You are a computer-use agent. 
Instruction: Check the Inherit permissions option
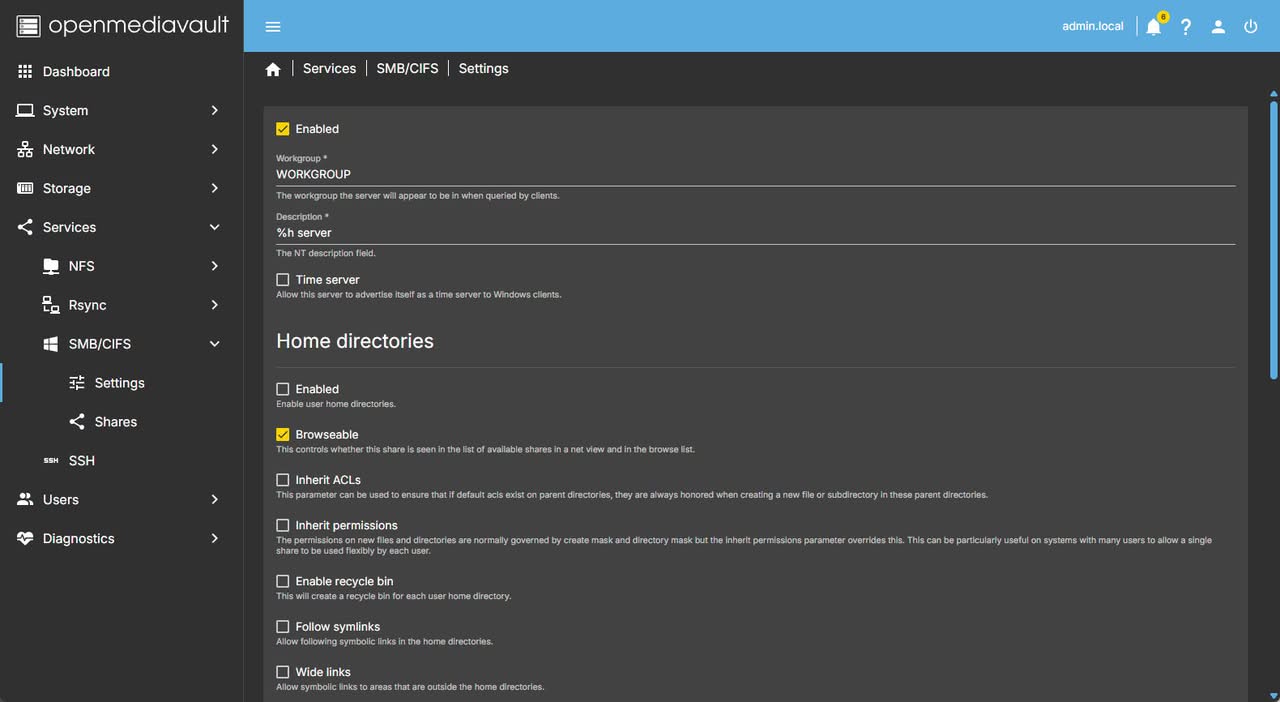[283, 525]
